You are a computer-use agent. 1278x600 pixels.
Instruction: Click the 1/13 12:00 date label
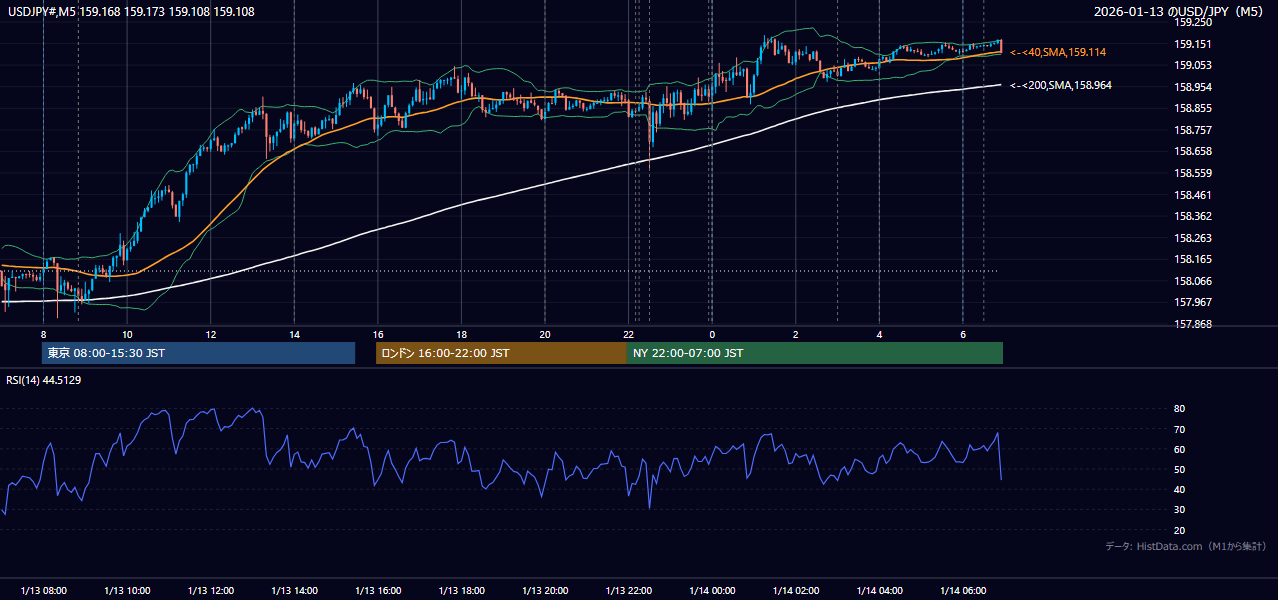tap(210, 591)
